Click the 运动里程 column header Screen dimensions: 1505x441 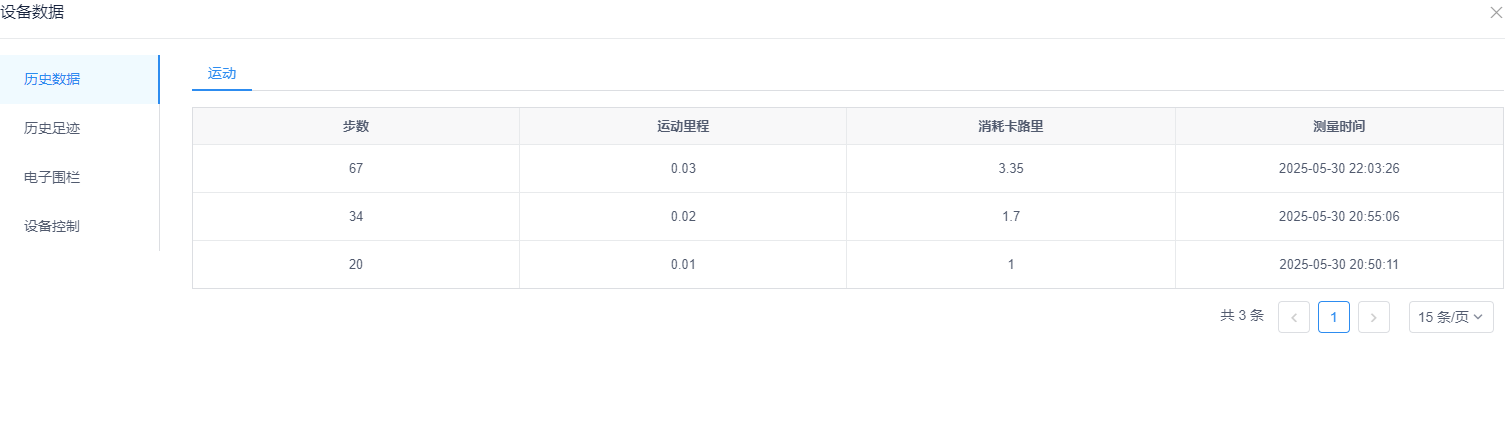coord(683,126)
